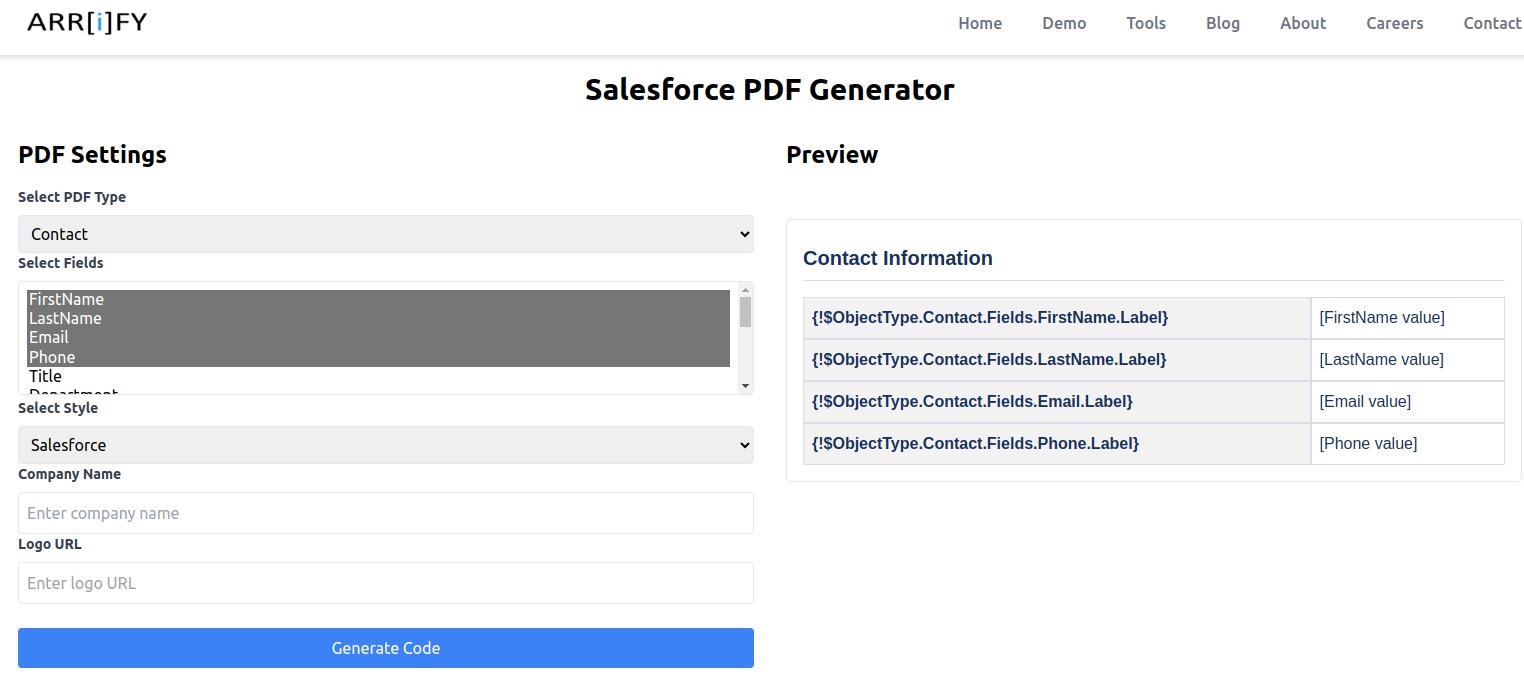
Task: Open the Home nav link
Action: pos(979,23)
